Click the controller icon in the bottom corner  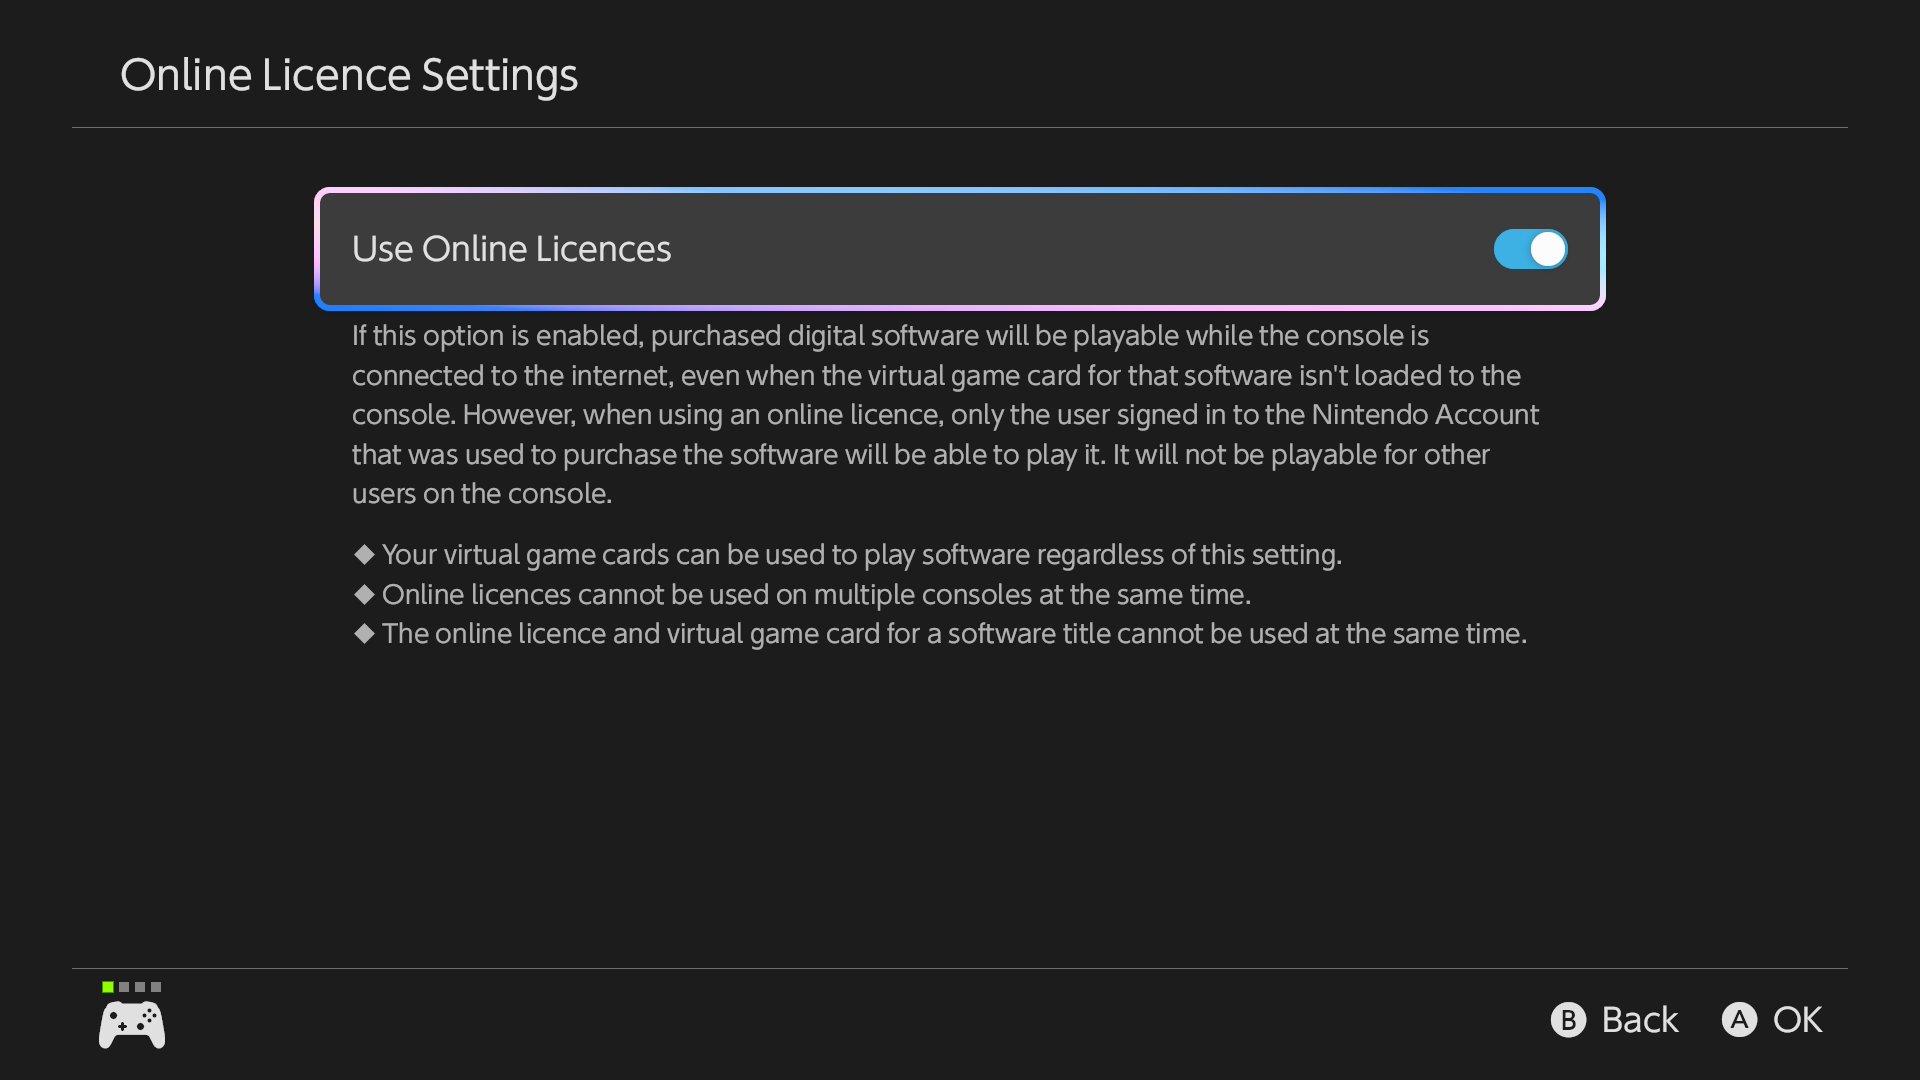pos(132,1026)
